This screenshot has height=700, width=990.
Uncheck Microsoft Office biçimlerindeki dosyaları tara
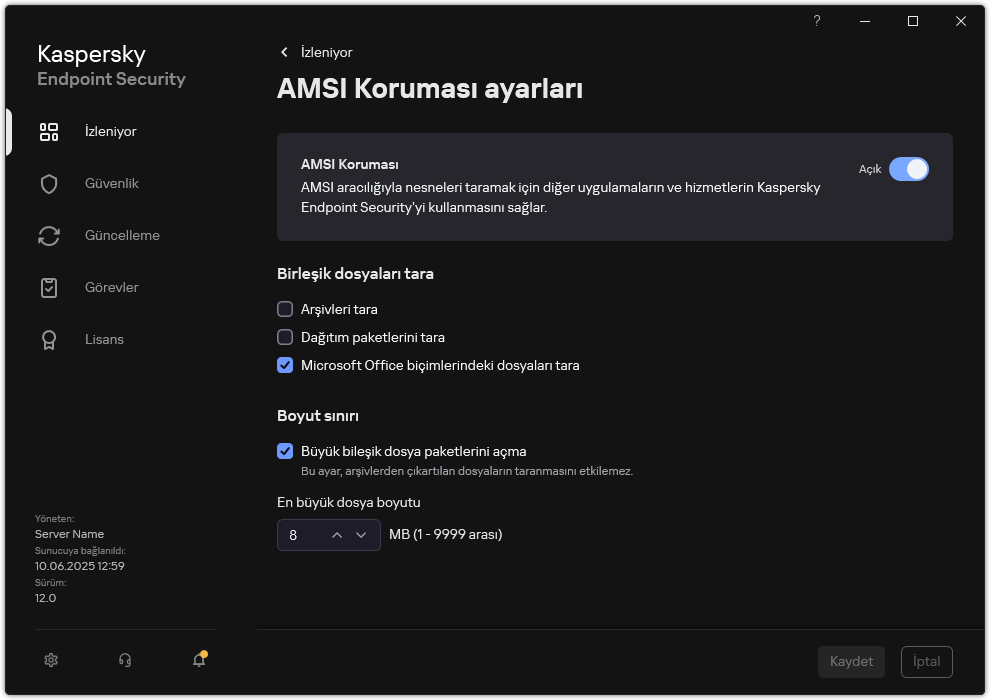click(x=285, y=365)
